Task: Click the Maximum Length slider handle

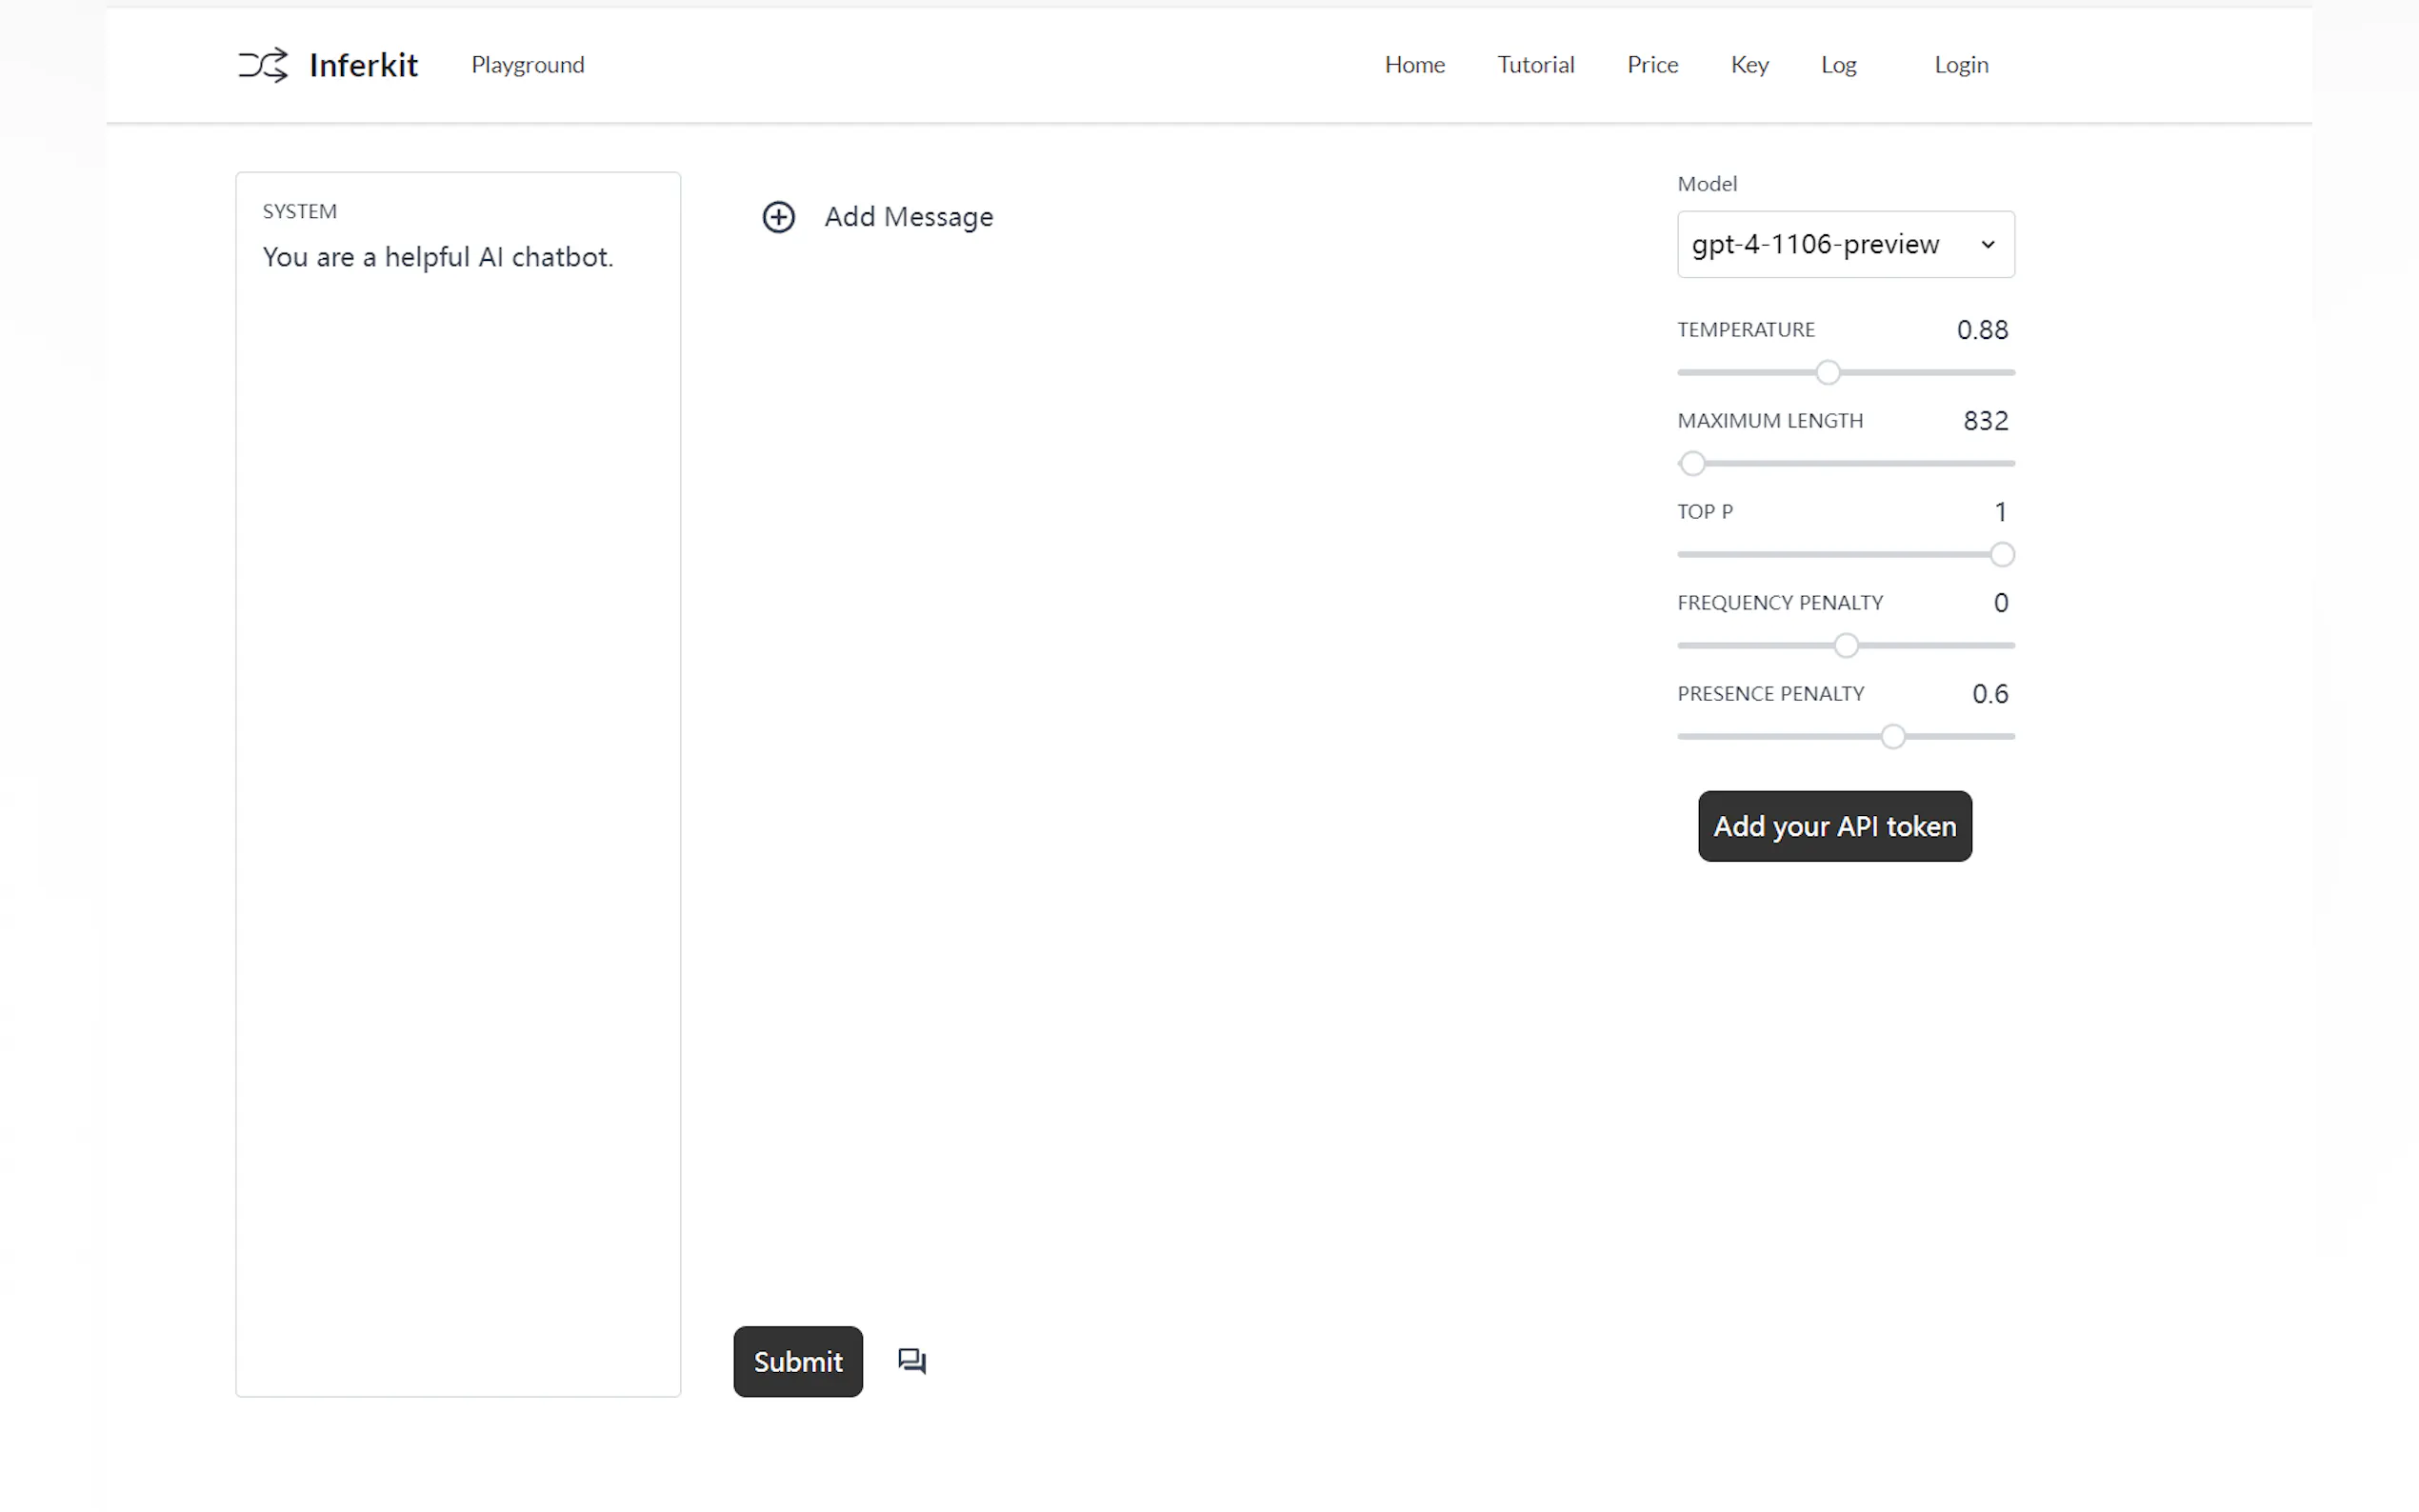Action: click(x=1691, y=464)
